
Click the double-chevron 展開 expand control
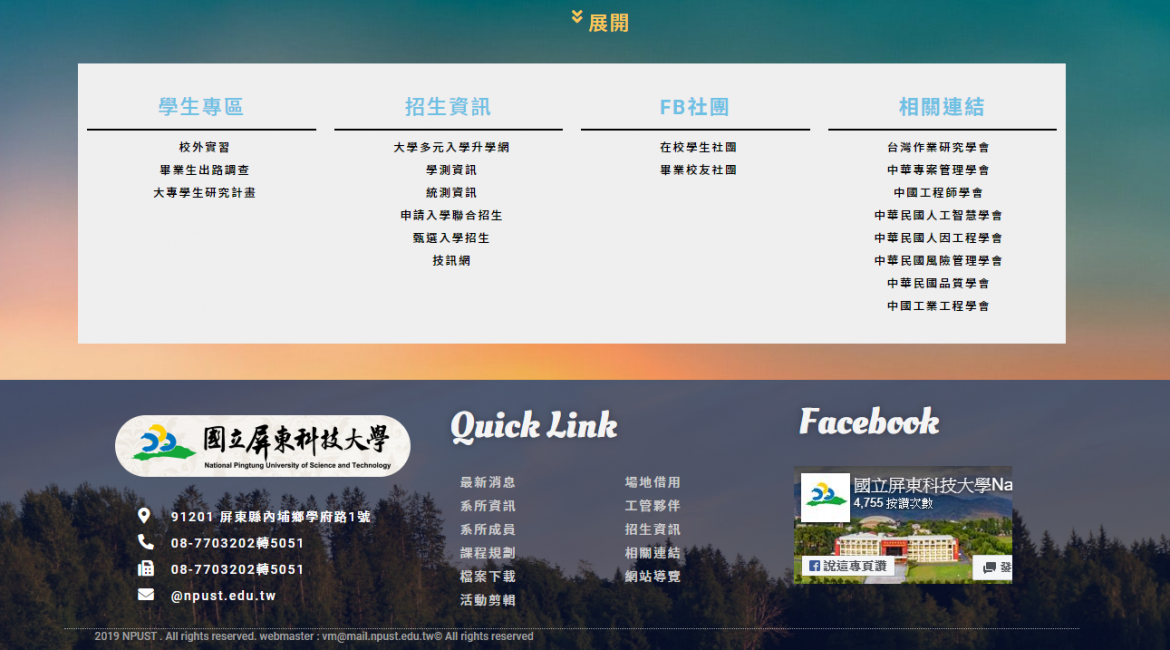[600, 22]
